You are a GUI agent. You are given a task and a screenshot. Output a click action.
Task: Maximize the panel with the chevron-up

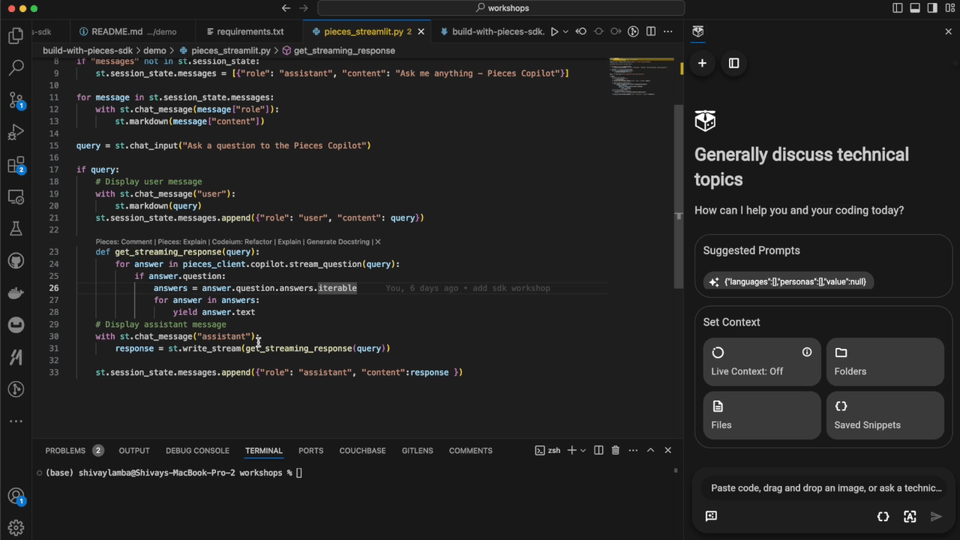click(650, 451)
